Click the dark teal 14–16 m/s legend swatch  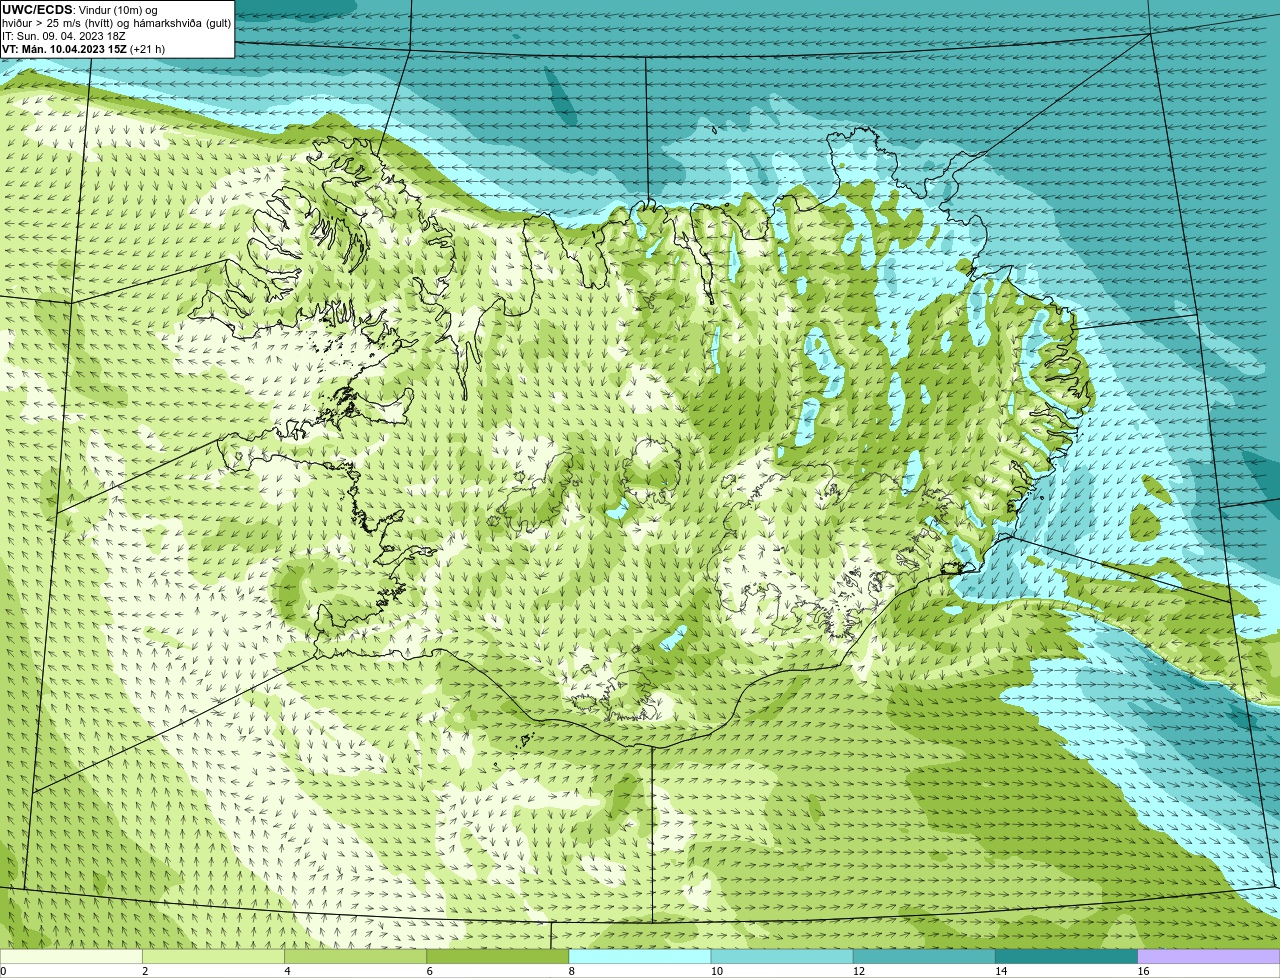pyautogui.click(x=1066, y=956)
